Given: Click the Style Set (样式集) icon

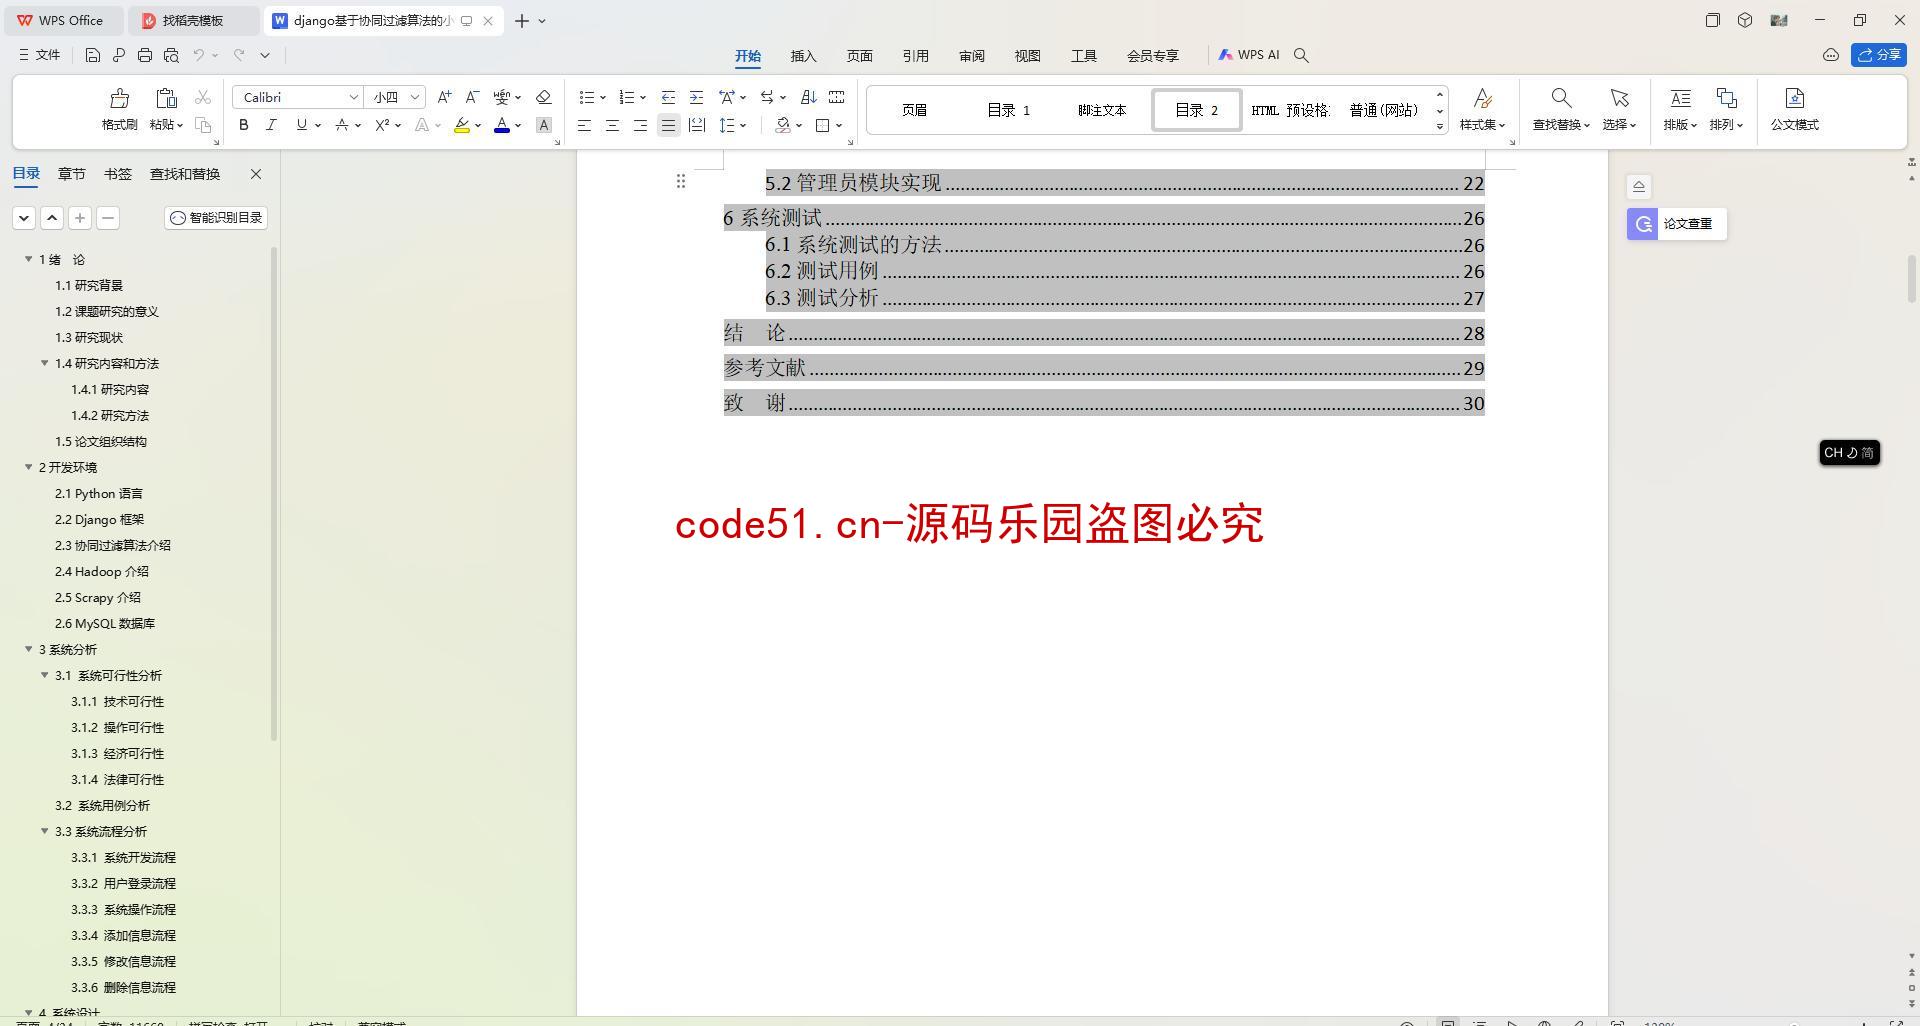Looking at the screenshot, I should click(1482, 98).
